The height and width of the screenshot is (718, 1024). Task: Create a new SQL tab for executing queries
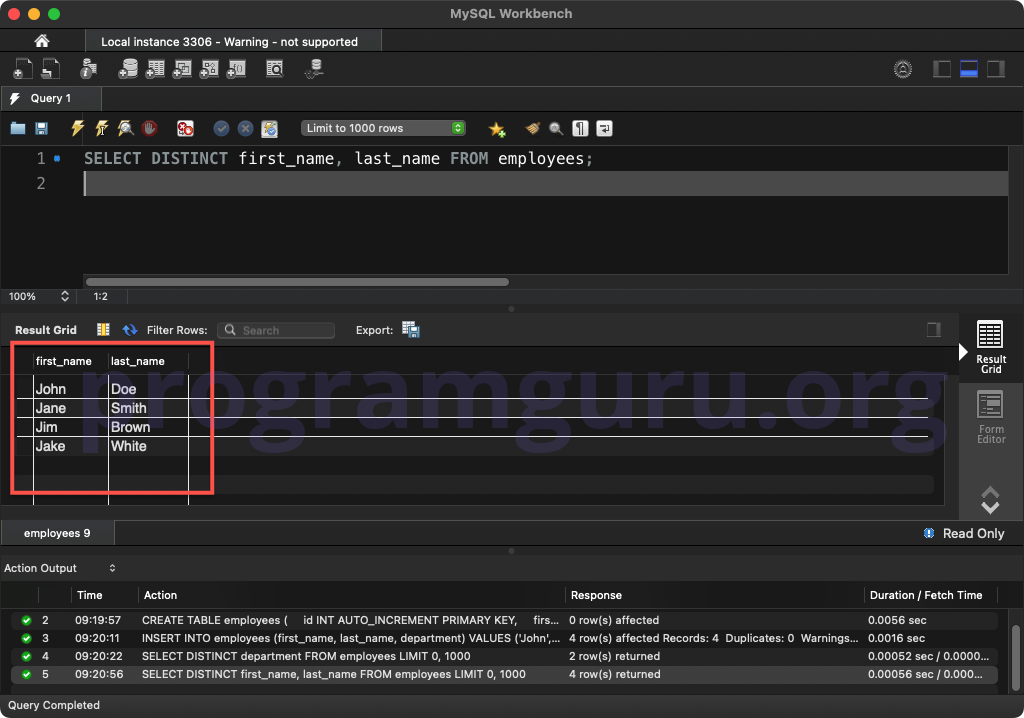click(x=22, y=68)
